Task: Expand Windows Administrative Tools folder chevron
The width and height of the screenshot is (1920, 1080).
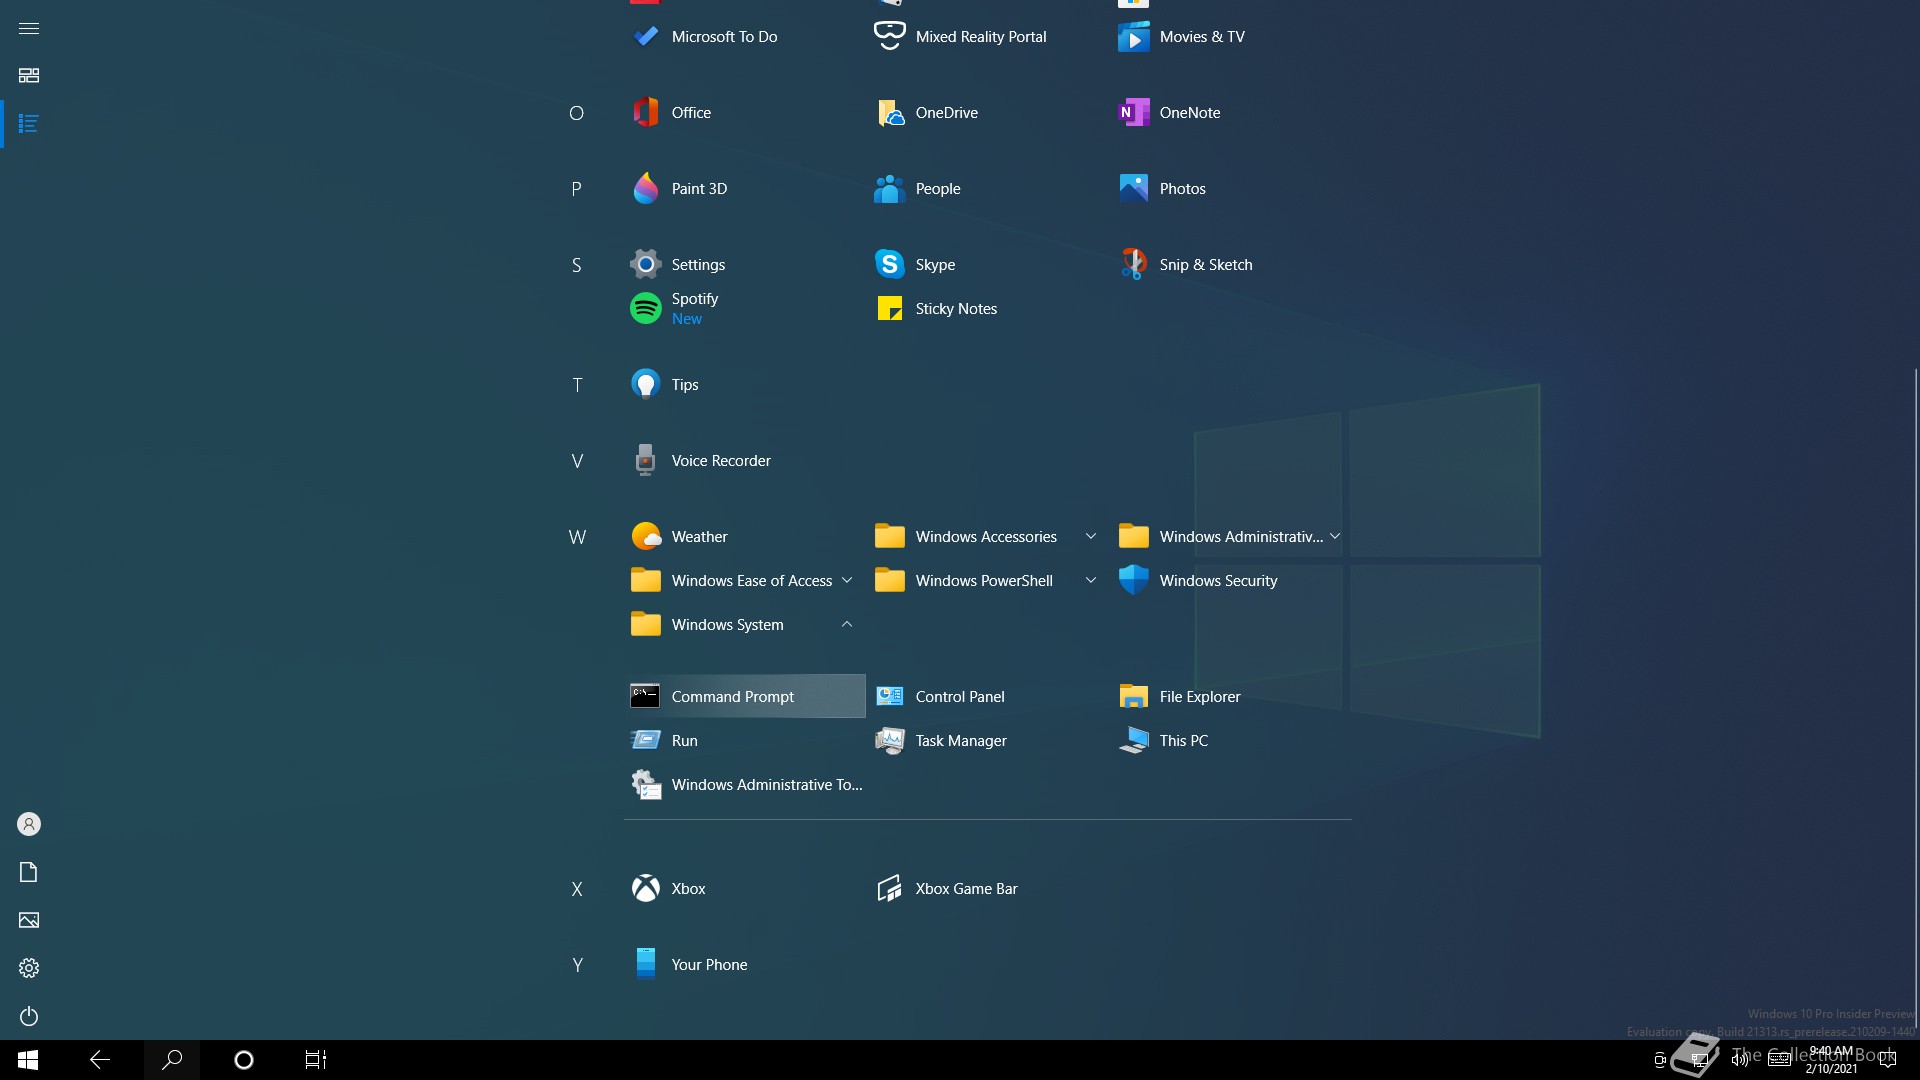Action: point(1335,537)
